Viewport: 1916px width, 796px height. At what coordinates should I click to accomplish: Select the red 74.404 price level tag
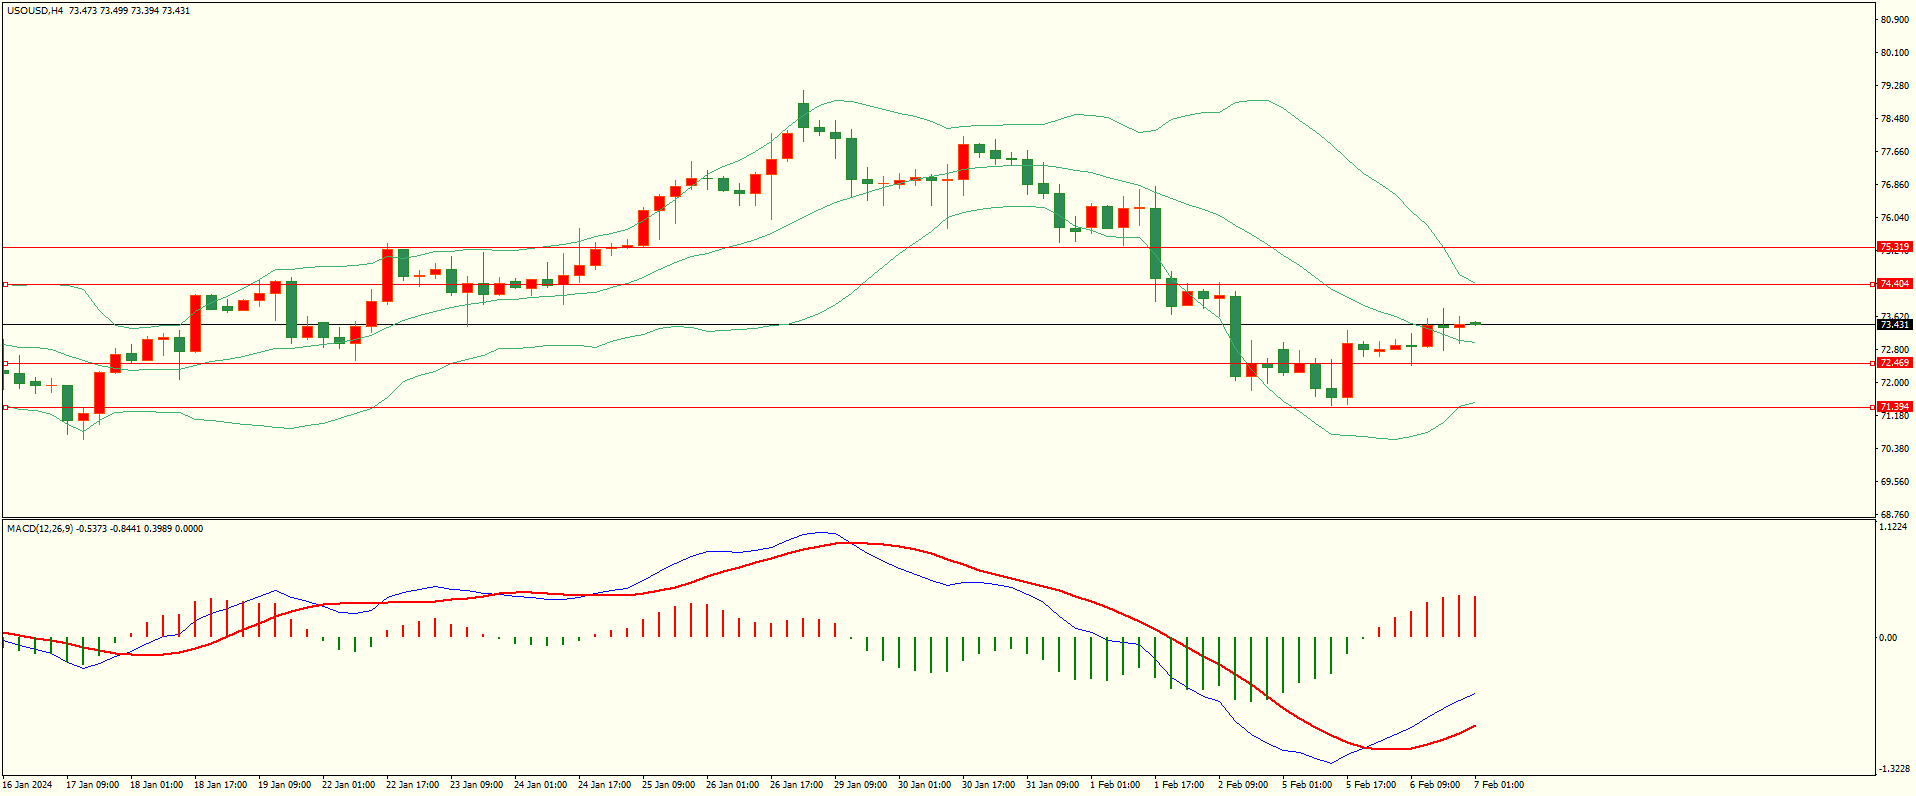[1895, 284]
